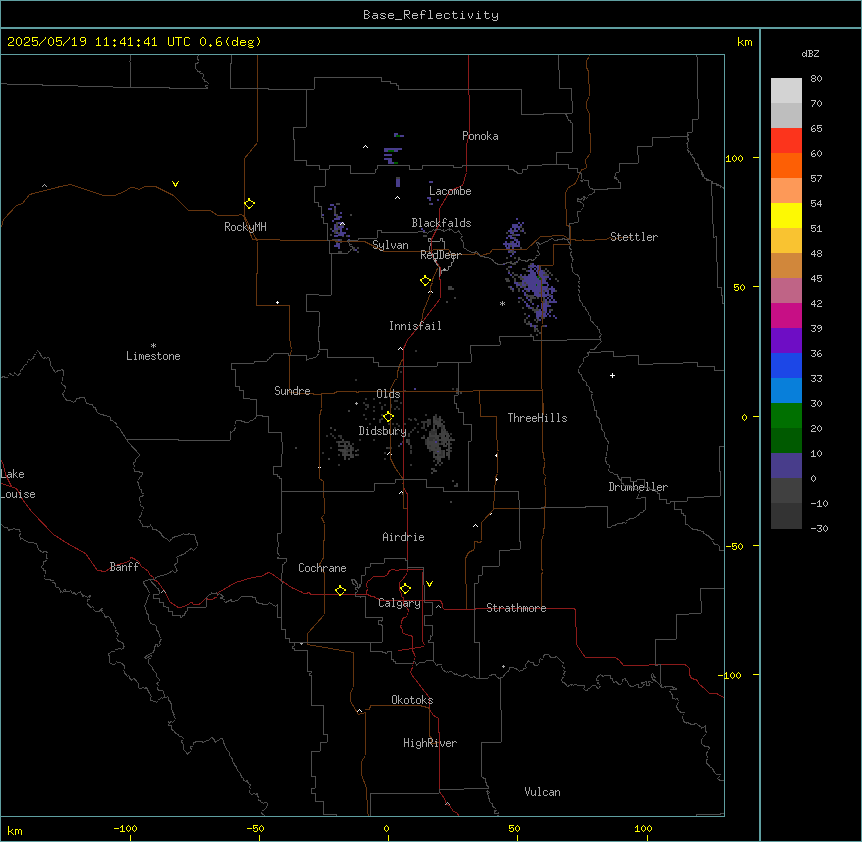
Task: Click the Ponoka city label
Action: coord(480,136)
